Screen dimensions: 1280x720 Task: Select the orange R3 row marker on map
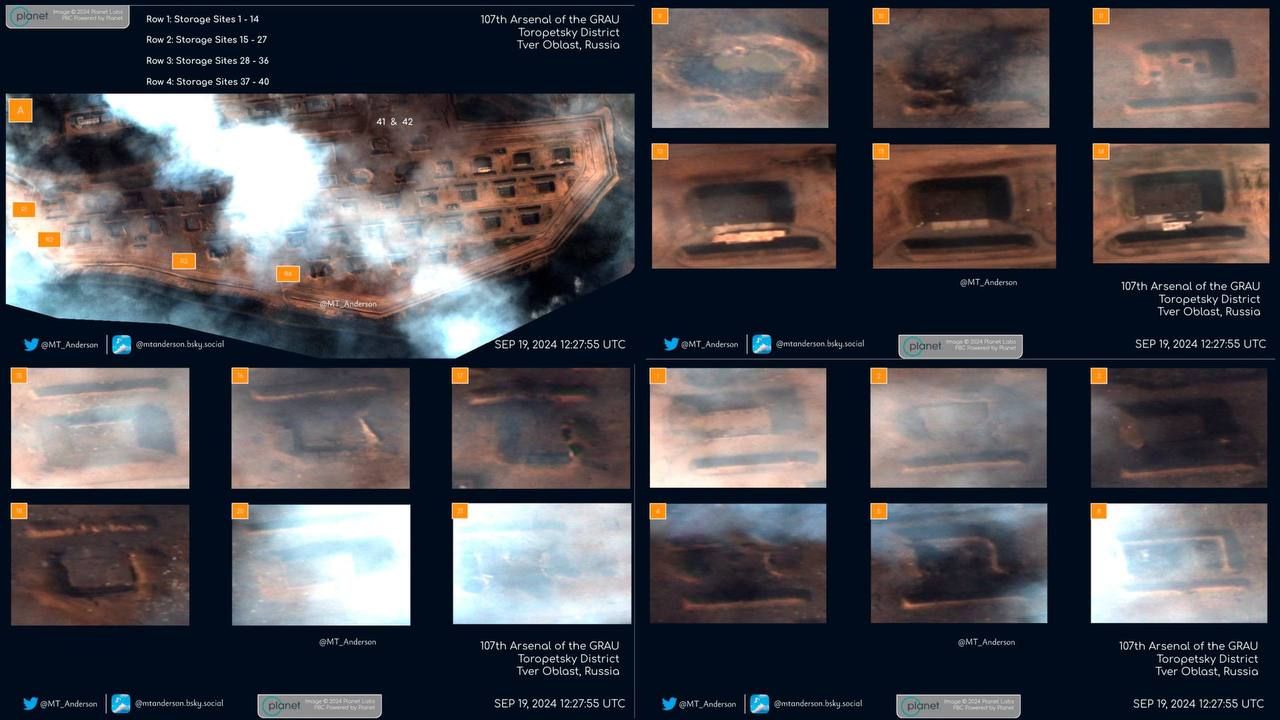click(x=182, y=261)
